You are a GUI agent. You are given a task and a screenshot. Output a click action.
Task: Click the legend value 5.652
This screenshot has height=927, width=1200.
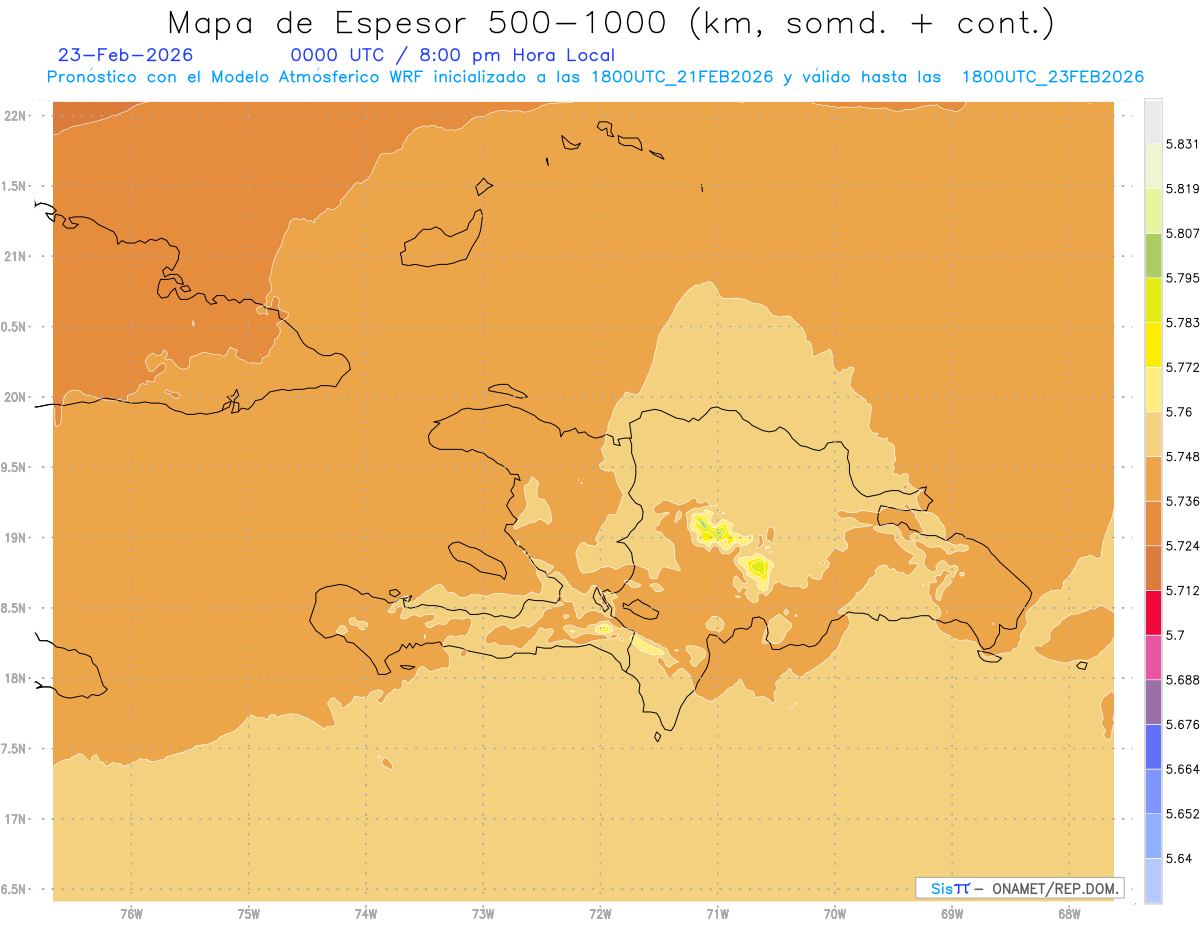tap(1182, 814)
